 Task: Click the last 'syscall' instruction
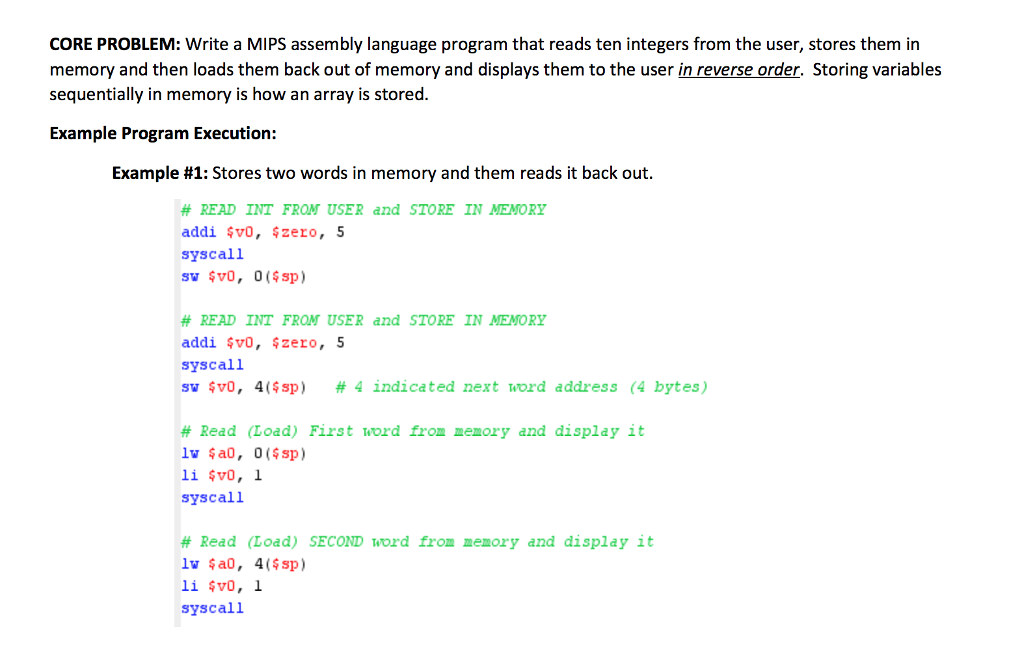coord(212,607)
